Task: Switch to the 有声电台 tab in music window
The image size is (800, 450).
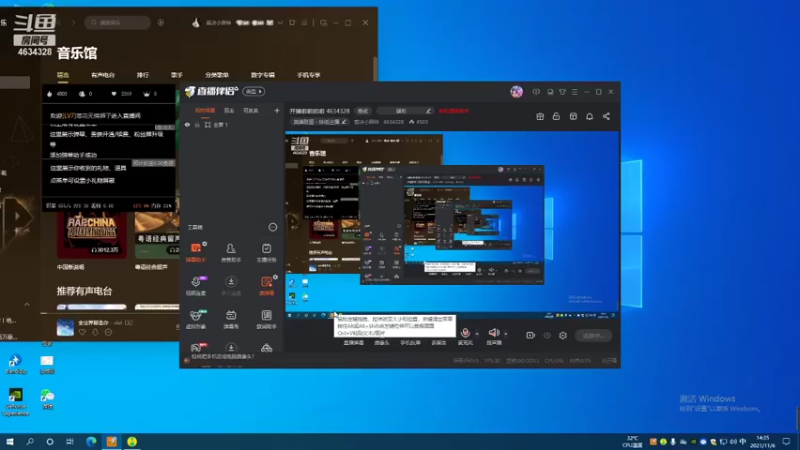Action: pyautogui.click(x=103, y=75)
